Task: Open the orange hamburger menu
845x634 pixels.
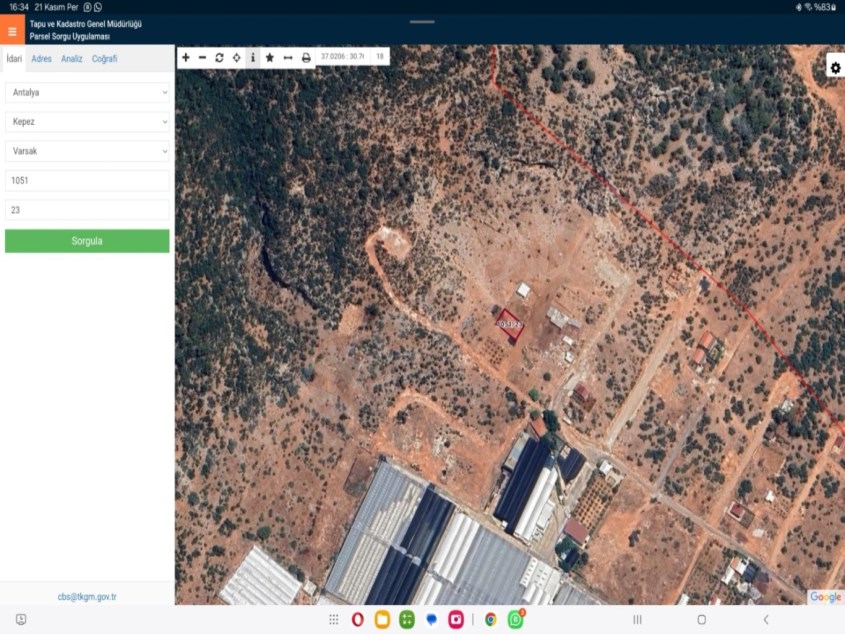Action: click(x=12, y=31)
